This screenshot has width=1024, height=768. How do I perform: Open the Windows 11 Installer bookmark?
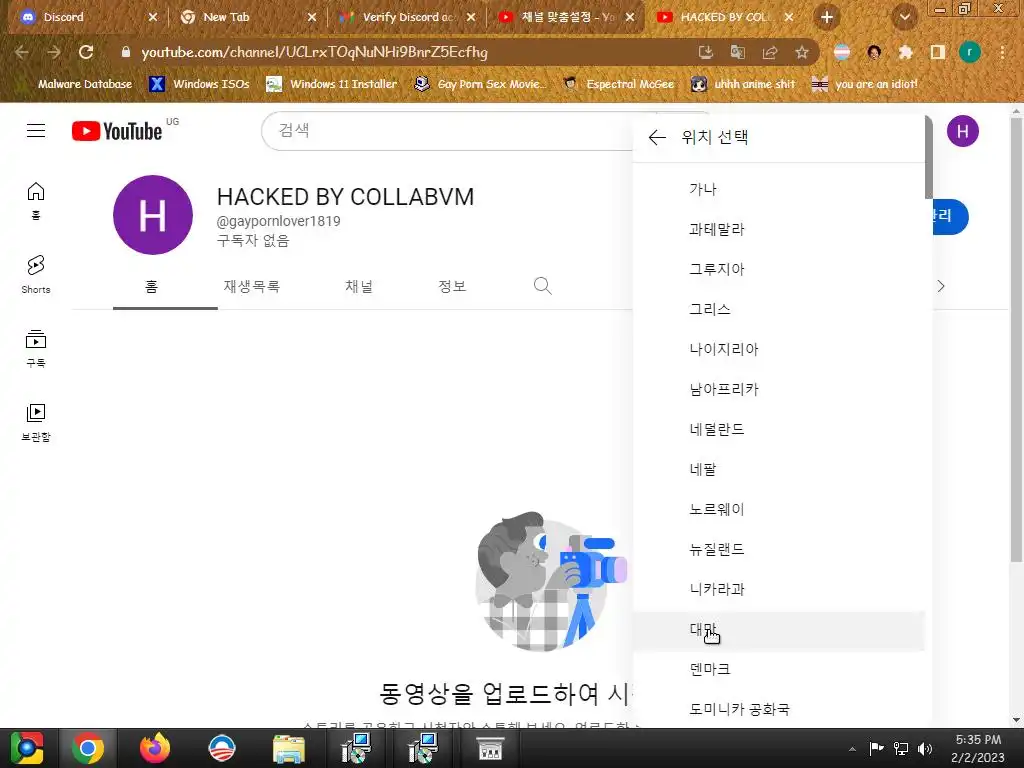click(332, 84)
